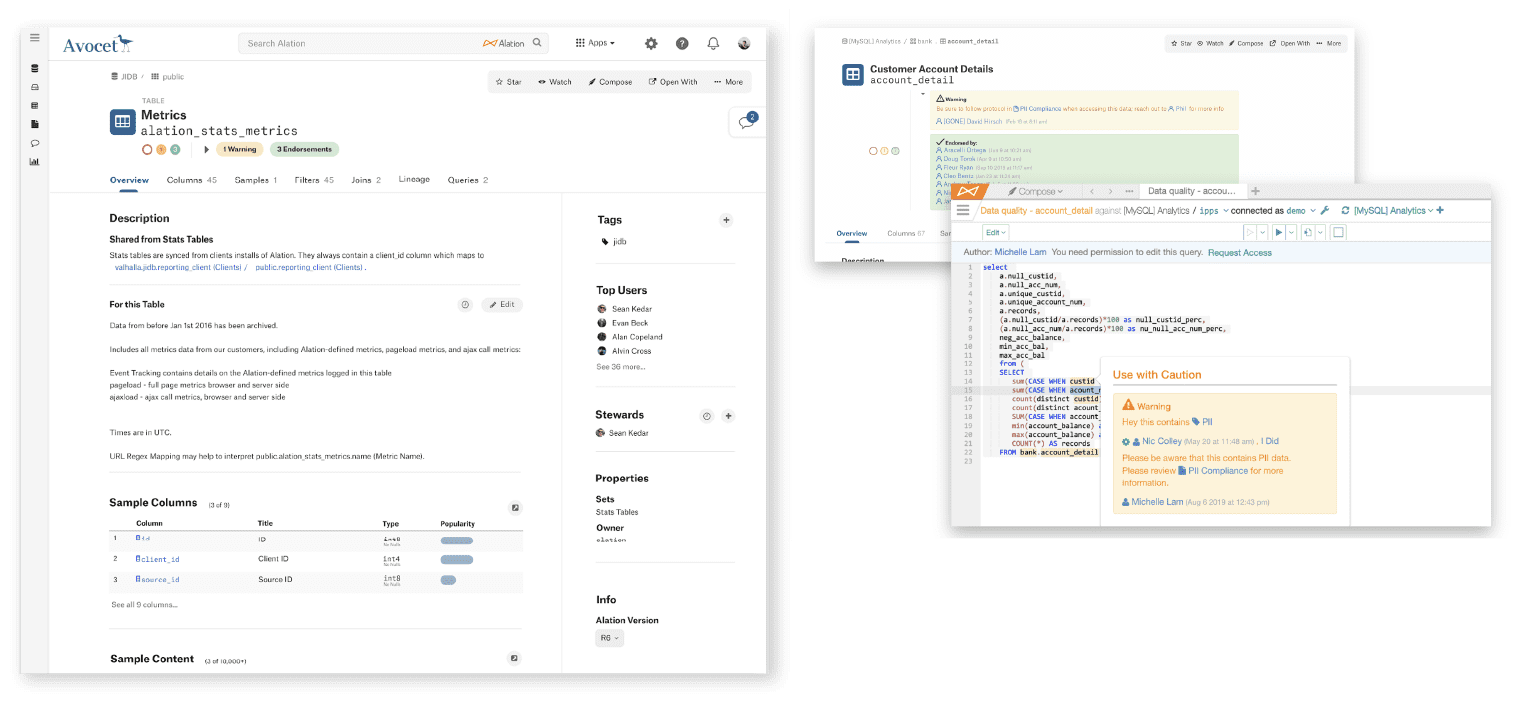Screen dimensions: 1520x720
Task: Click the wrench settings icon in Compose
Action: [1324, 211]
